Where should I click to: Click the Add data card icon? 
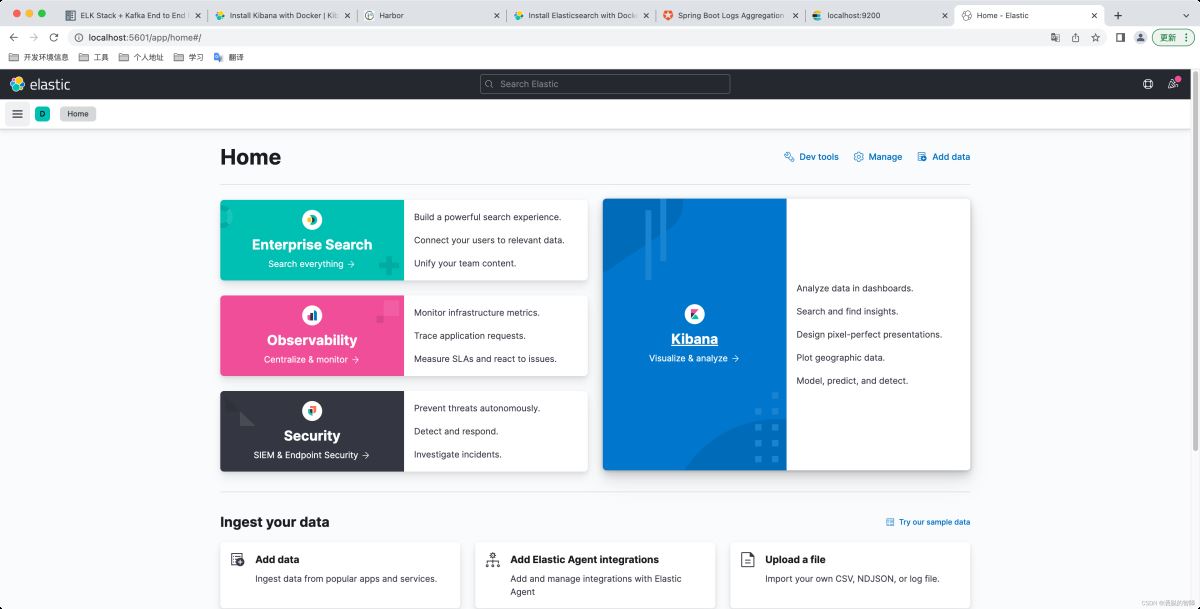(x=238, y=560)
